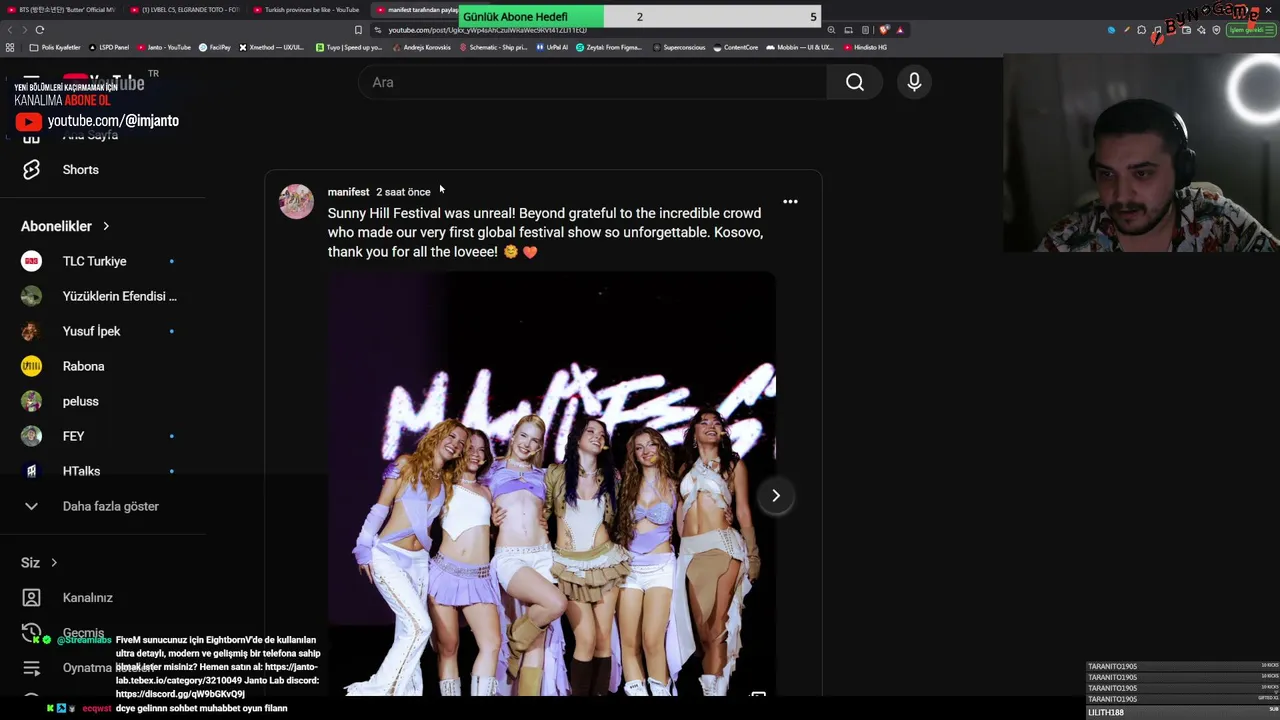Screen dimensions: 1280x720
Task: Open Mobbin bookmark
Action: tap(800, 47)
